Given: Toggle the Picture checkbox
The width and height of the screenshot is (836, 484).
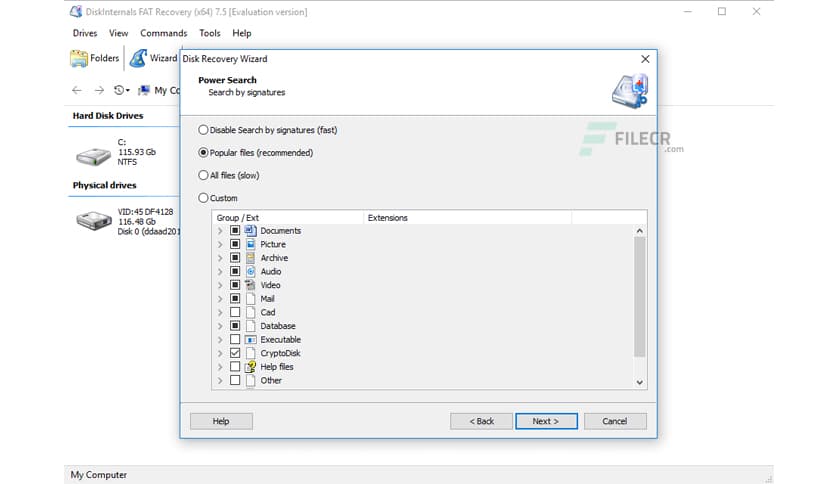Looking at the screenshot, I should (x=235, y=244).
